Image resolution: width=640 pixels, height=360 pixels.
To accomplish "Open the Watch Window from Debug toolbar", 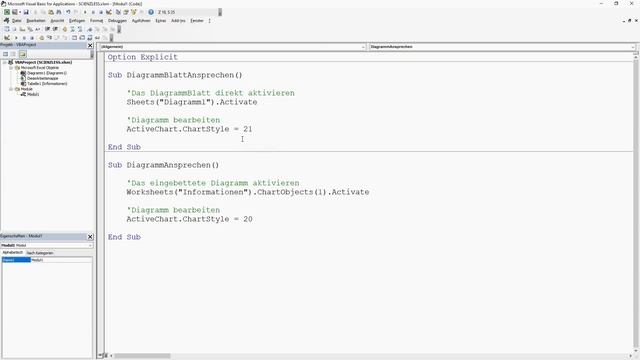I will [x=90, y=38].
